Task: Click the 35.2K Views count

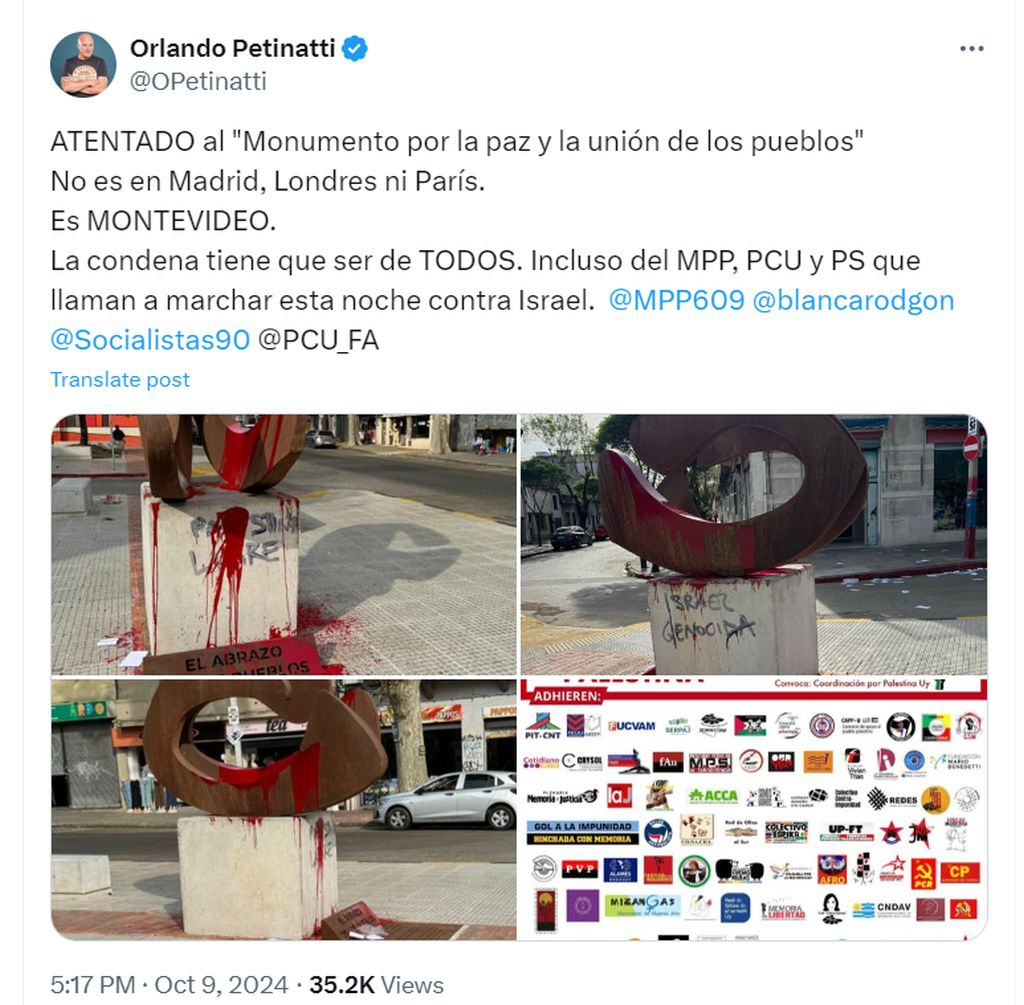Action: coord(376,985)
